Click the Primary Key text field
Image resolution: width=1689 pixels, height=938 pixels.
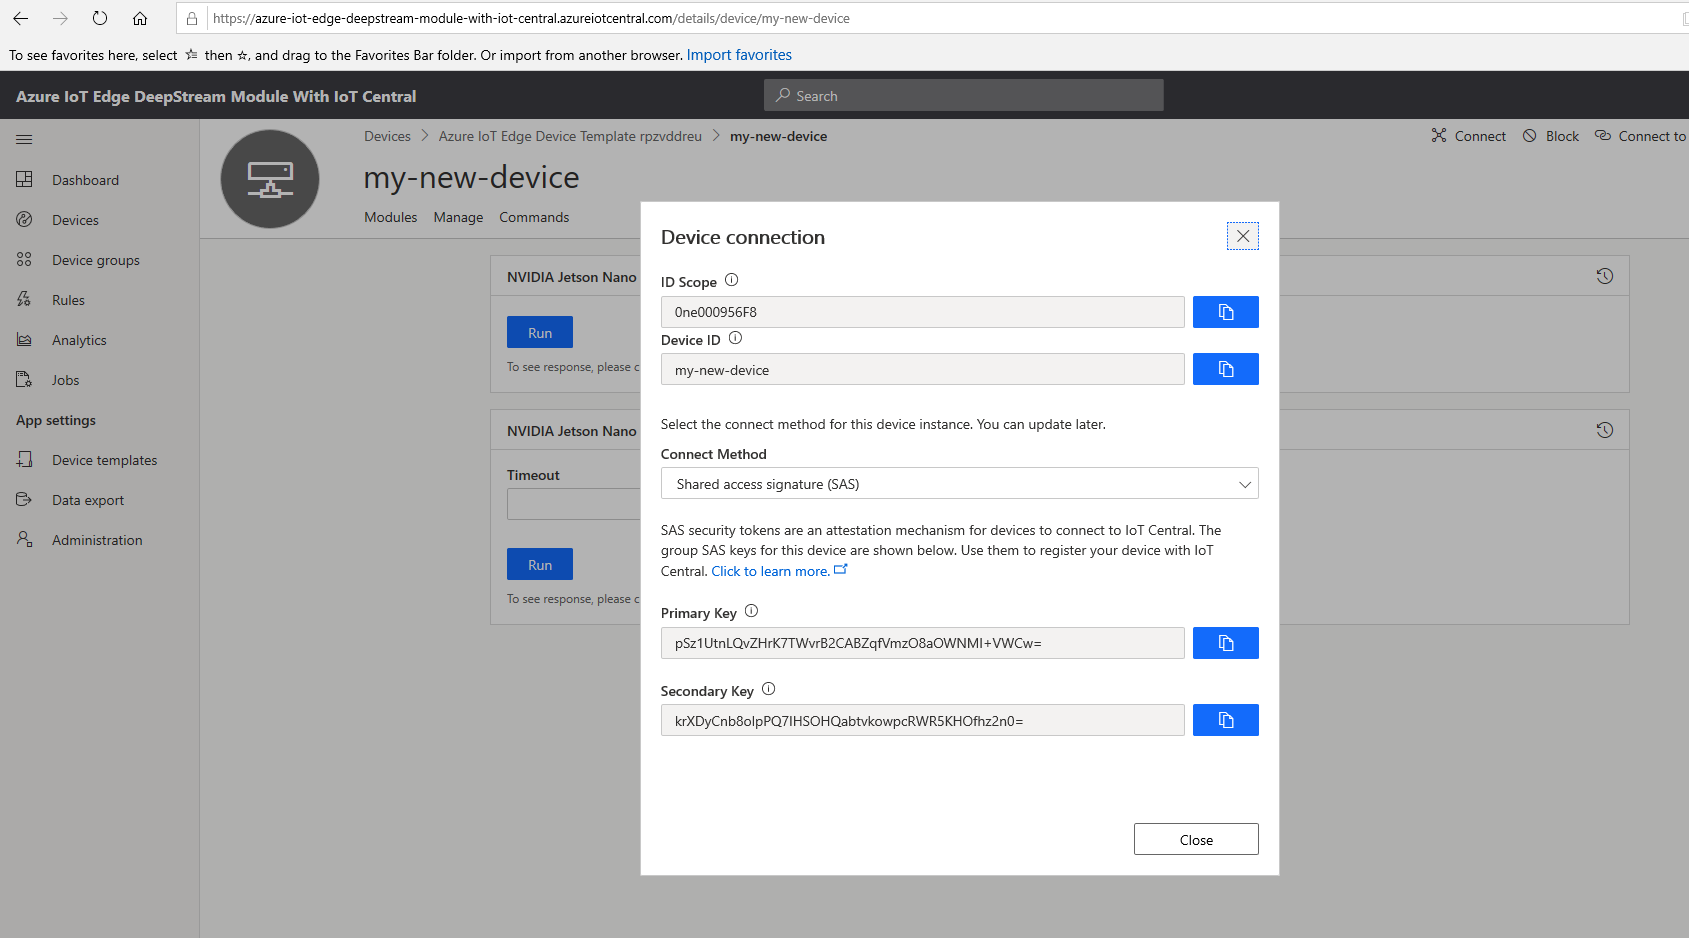point(922,643)
